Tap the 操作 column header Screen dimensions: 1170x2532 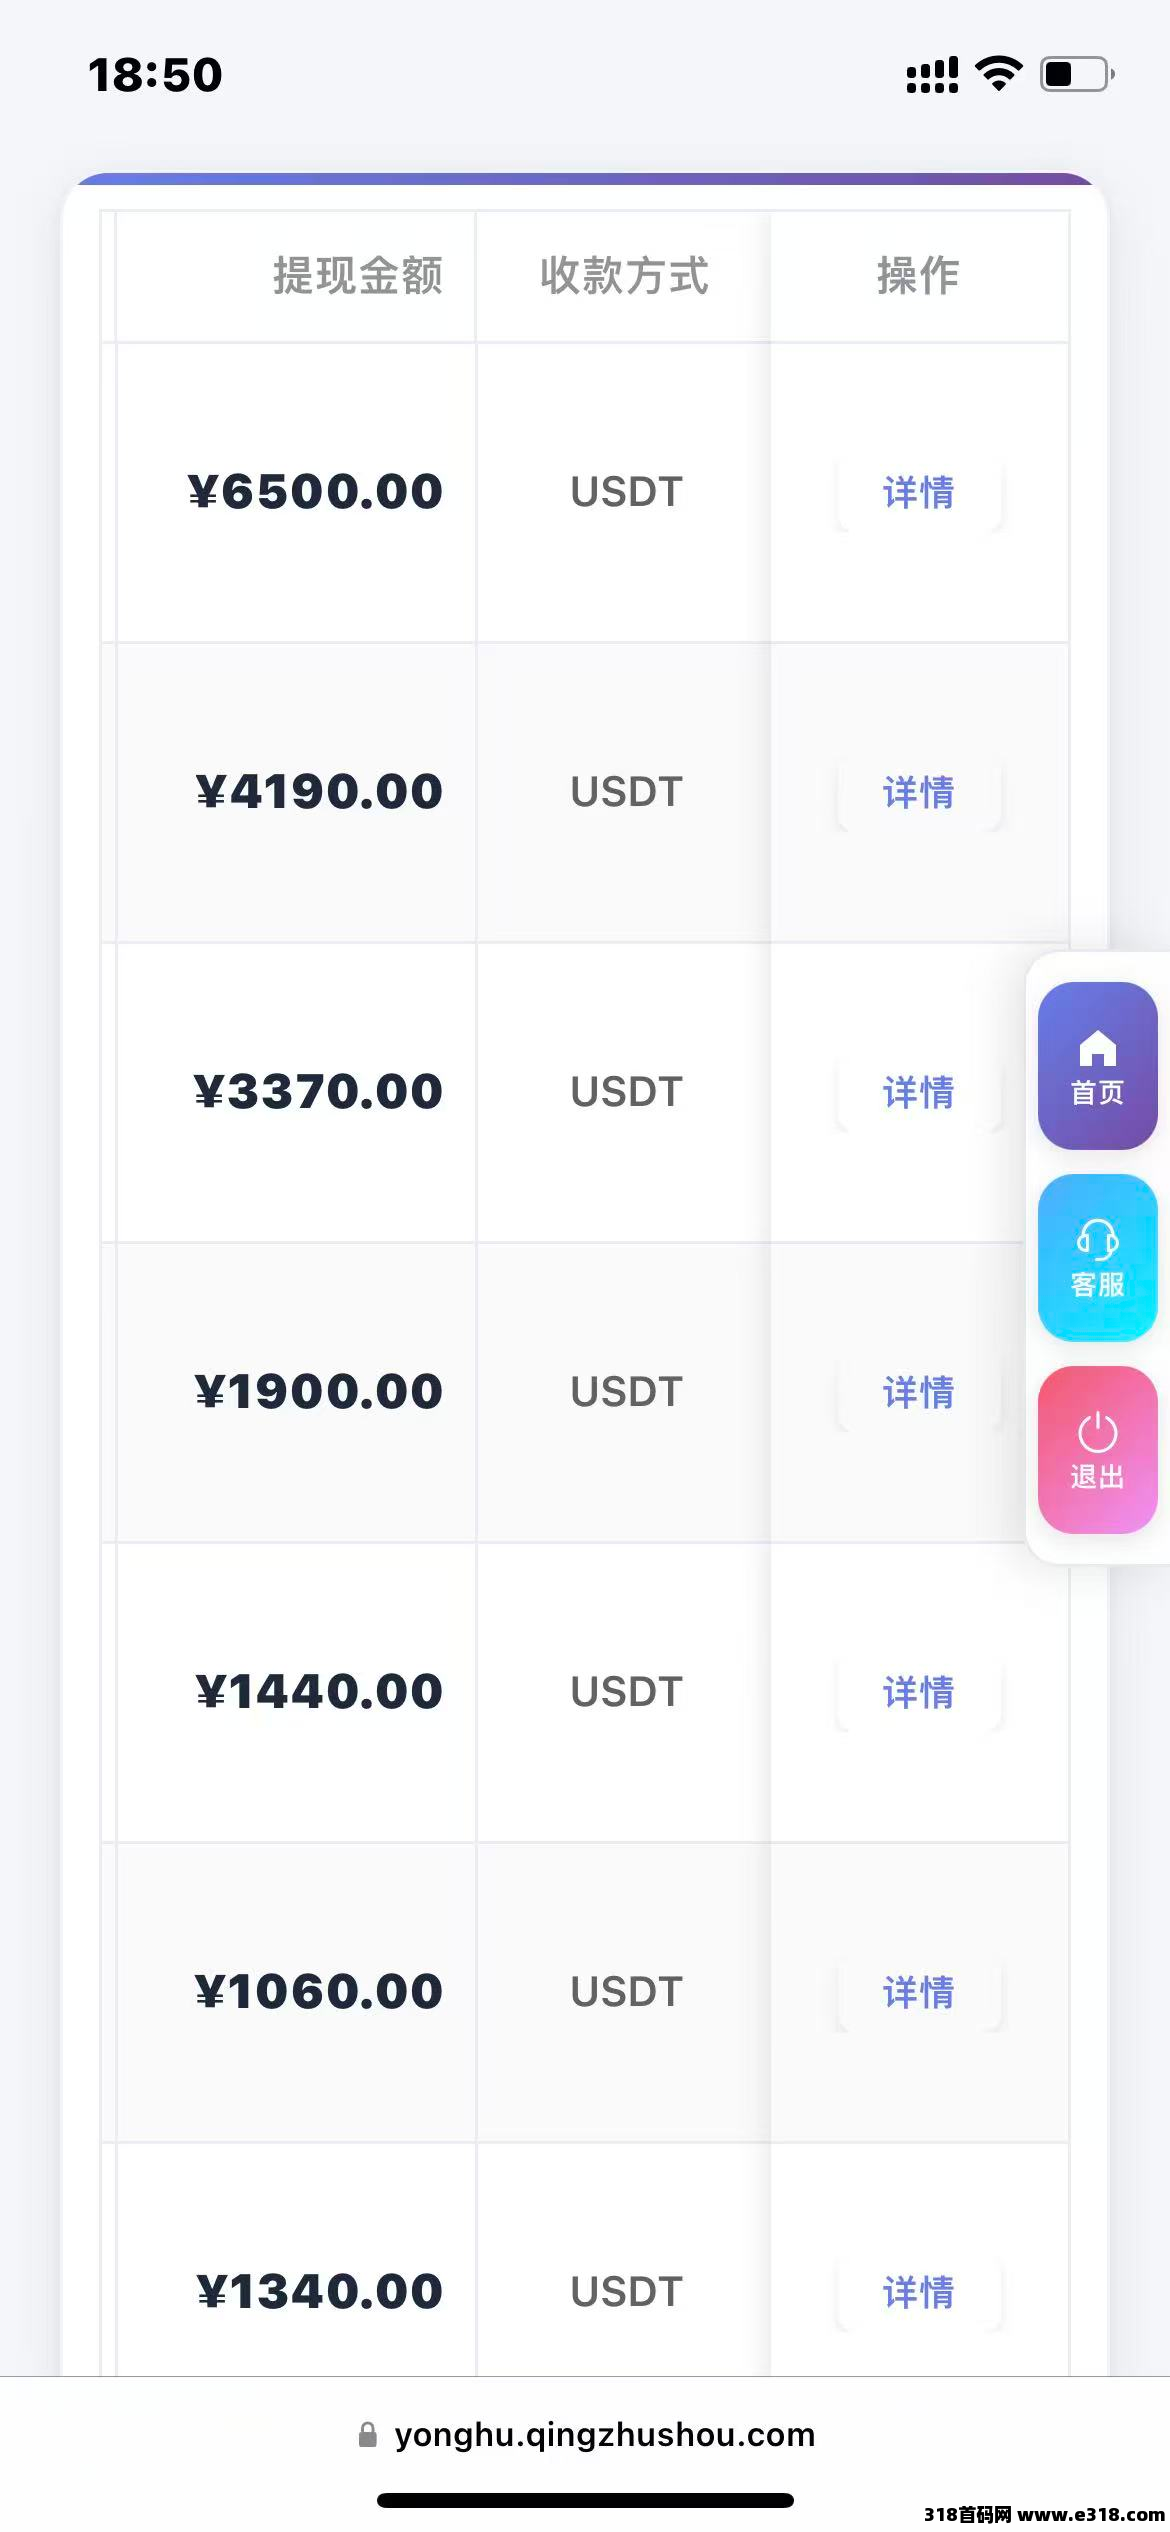918,276
